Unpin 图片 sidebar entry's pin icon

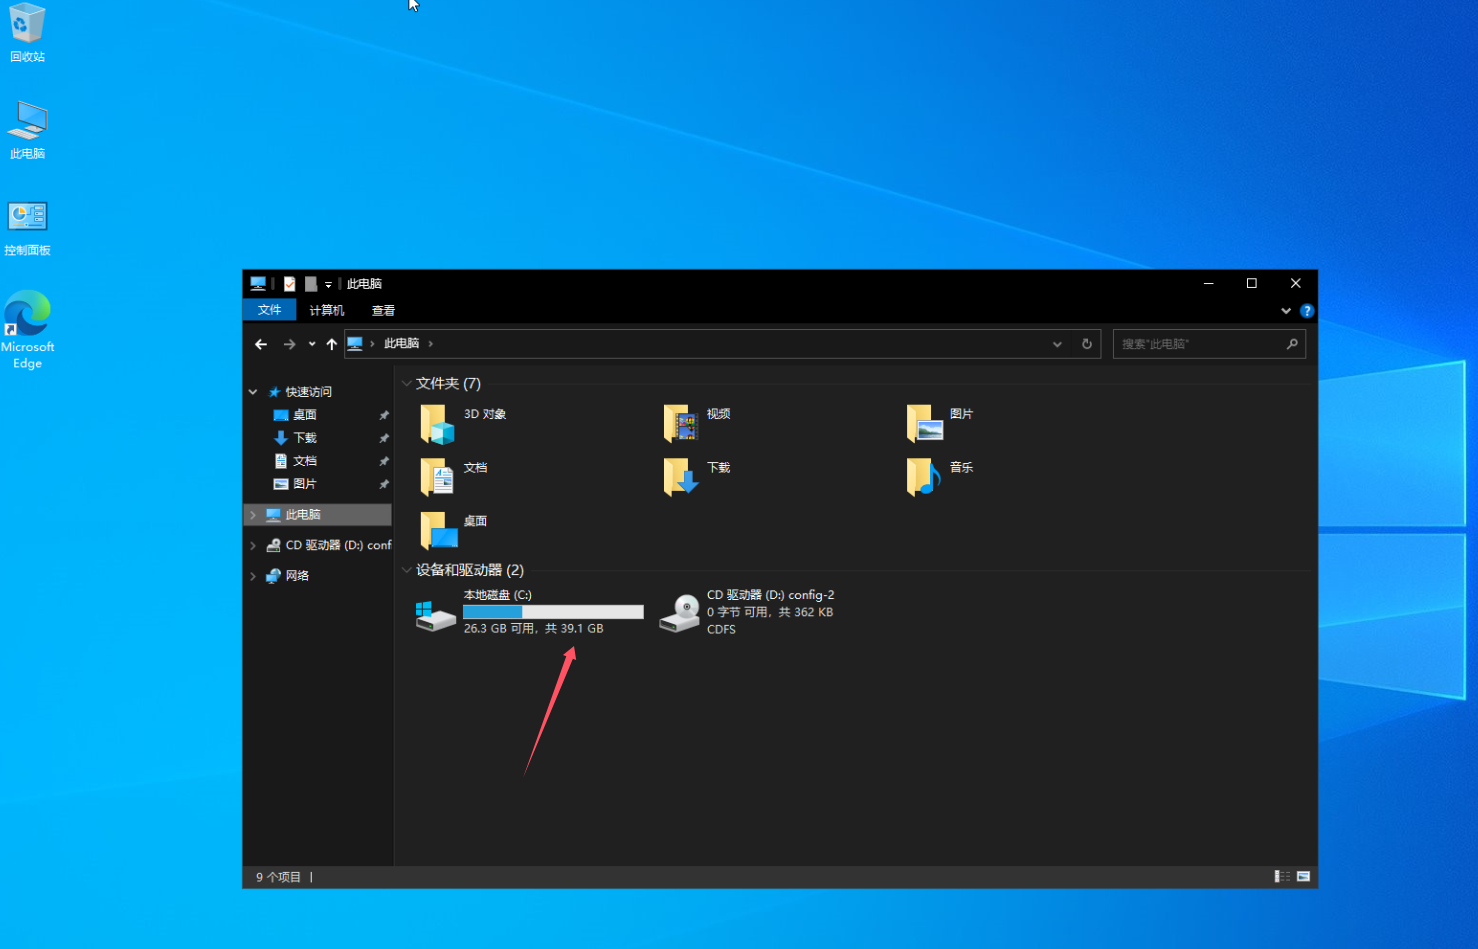pos(384,484)
